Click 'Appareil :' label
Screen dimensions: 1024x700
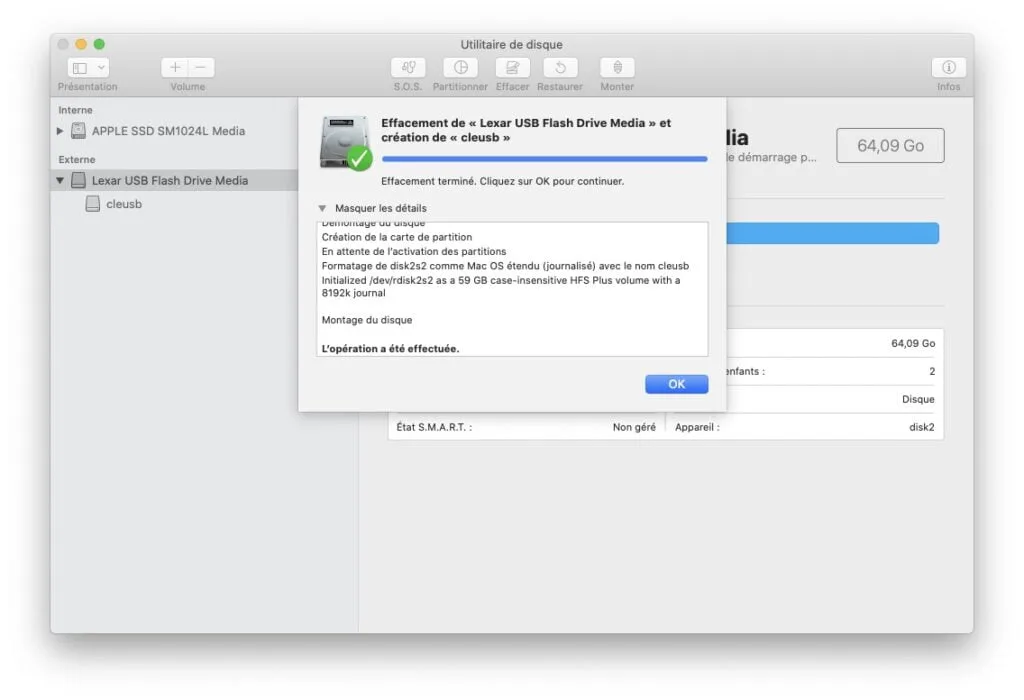tap(697, 427)
